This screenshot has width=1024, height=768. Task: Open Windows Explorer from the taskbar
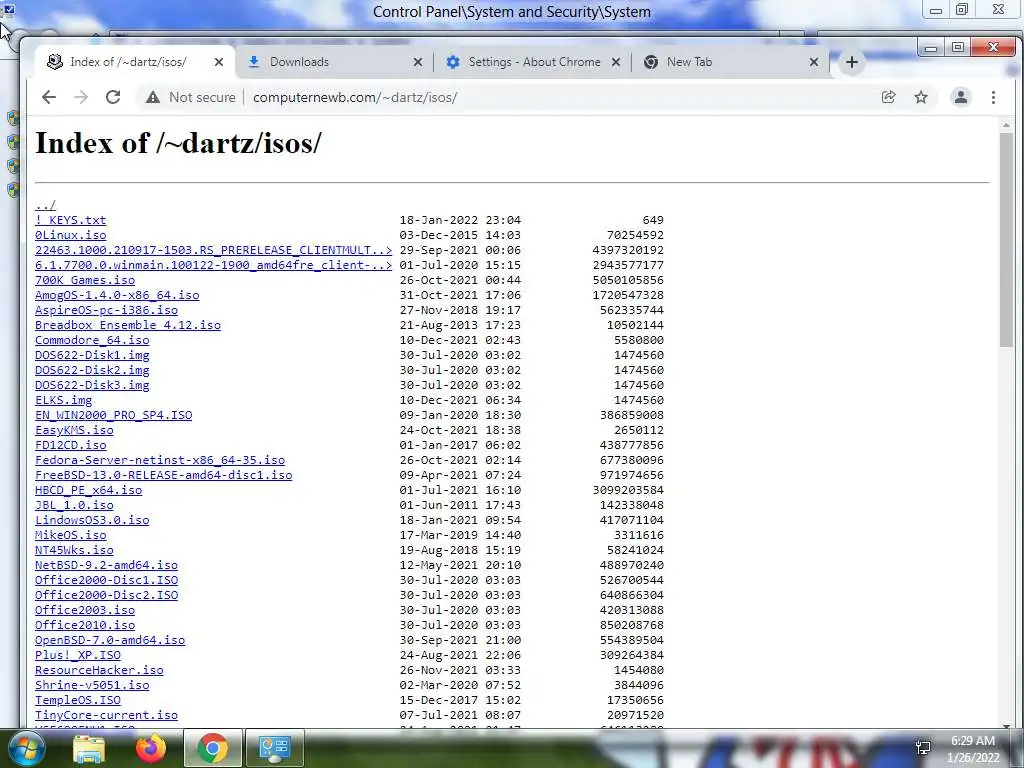(89, 748)
